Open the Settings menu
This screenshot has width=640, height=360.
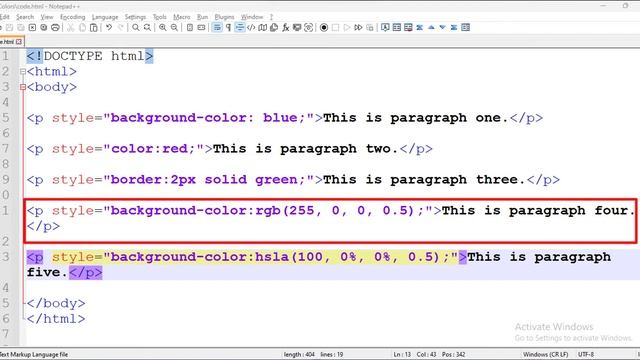135,17
